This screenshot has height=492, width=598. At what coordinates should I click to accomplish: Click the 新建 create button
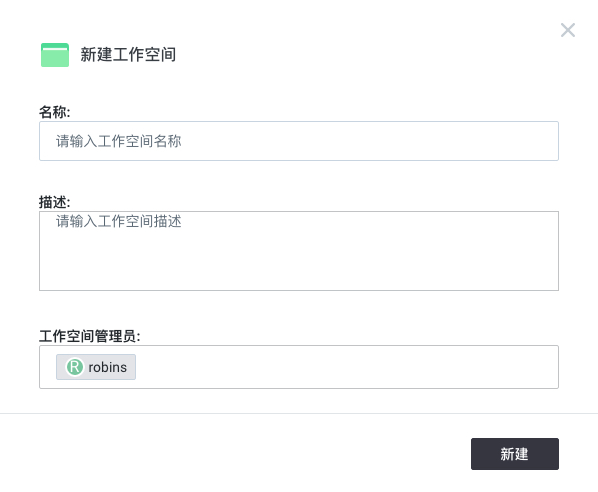515,454
